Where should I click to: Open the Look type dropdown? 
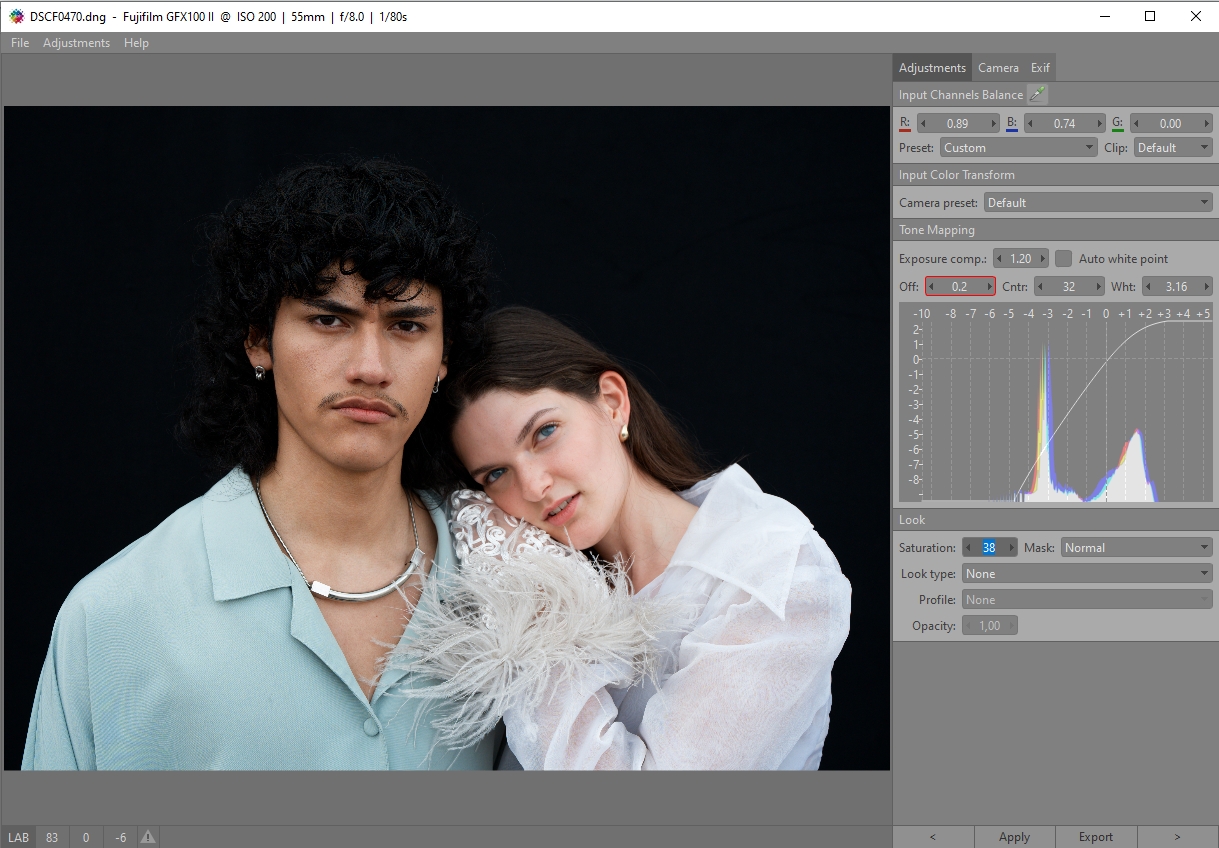pyautogui.click(x=1086, y=574)
